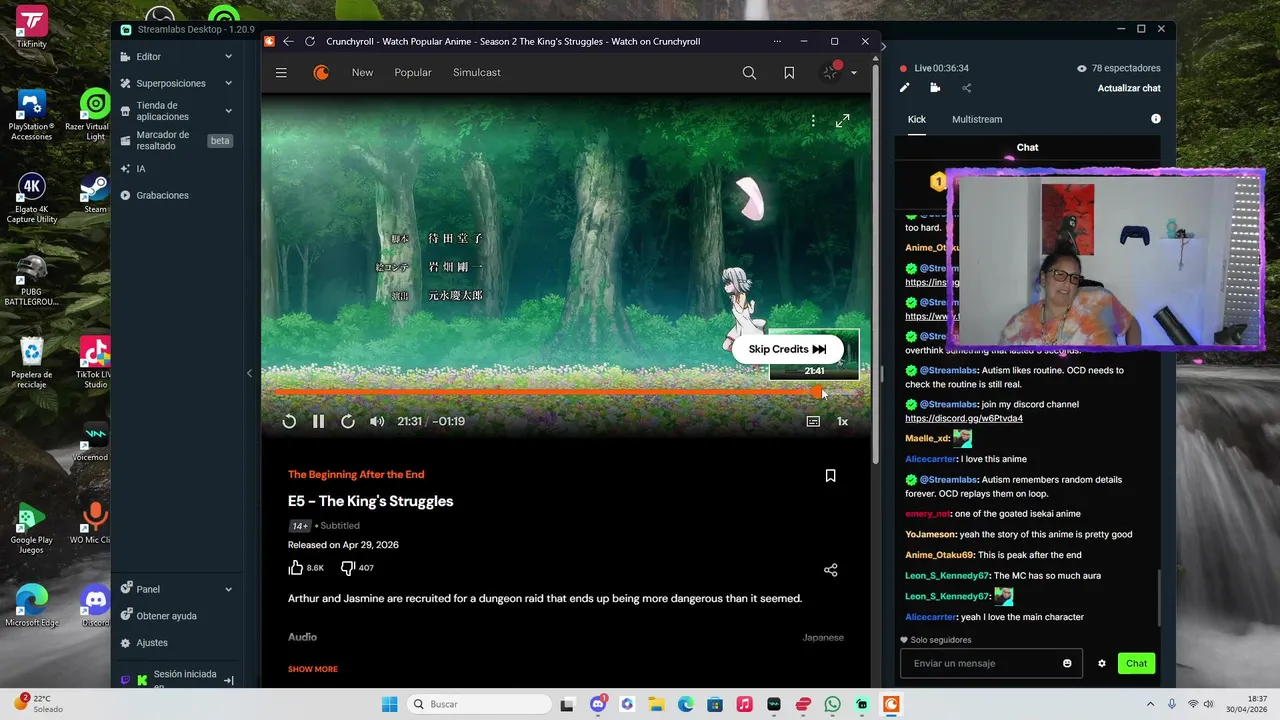Image resolution: width=1280 pixels, height=720 pixels.
Task: Click the Skip Credits button
Action: 788,349
